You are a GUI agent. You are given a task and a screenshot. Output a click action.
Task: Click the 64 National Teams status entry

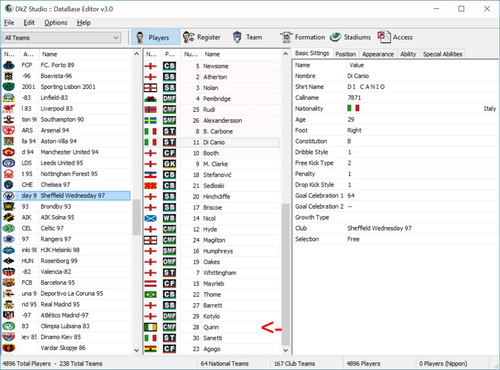(225, 363)
